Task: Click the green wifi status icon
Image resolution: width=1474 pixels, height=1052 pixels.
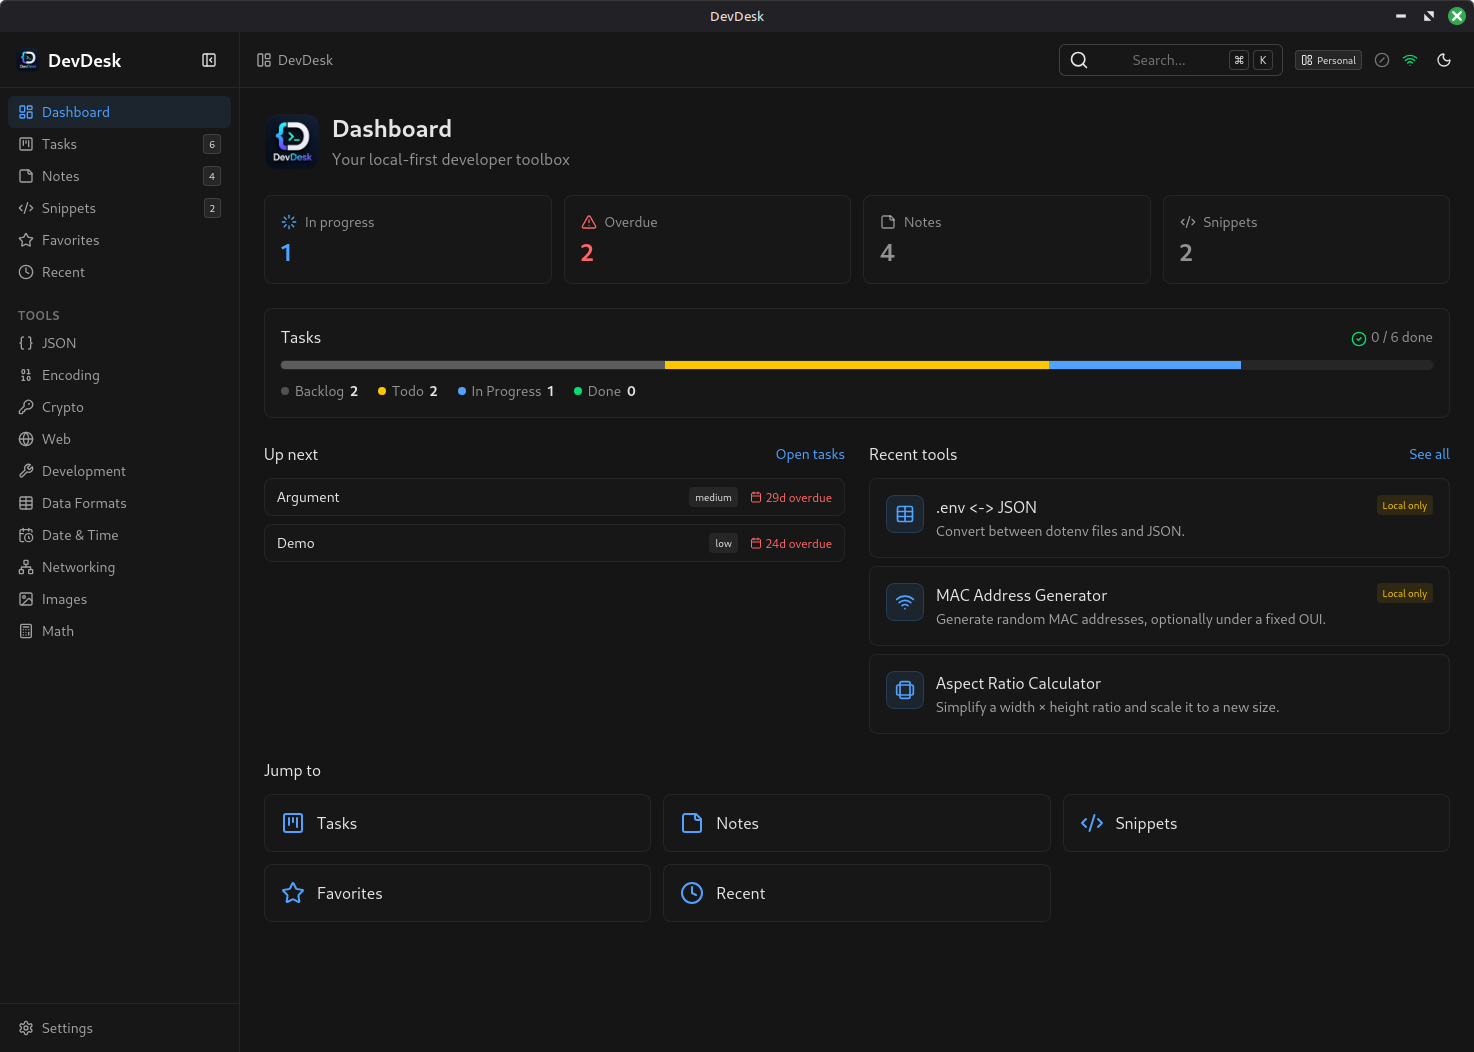Action: click(x=1410, y=60)
